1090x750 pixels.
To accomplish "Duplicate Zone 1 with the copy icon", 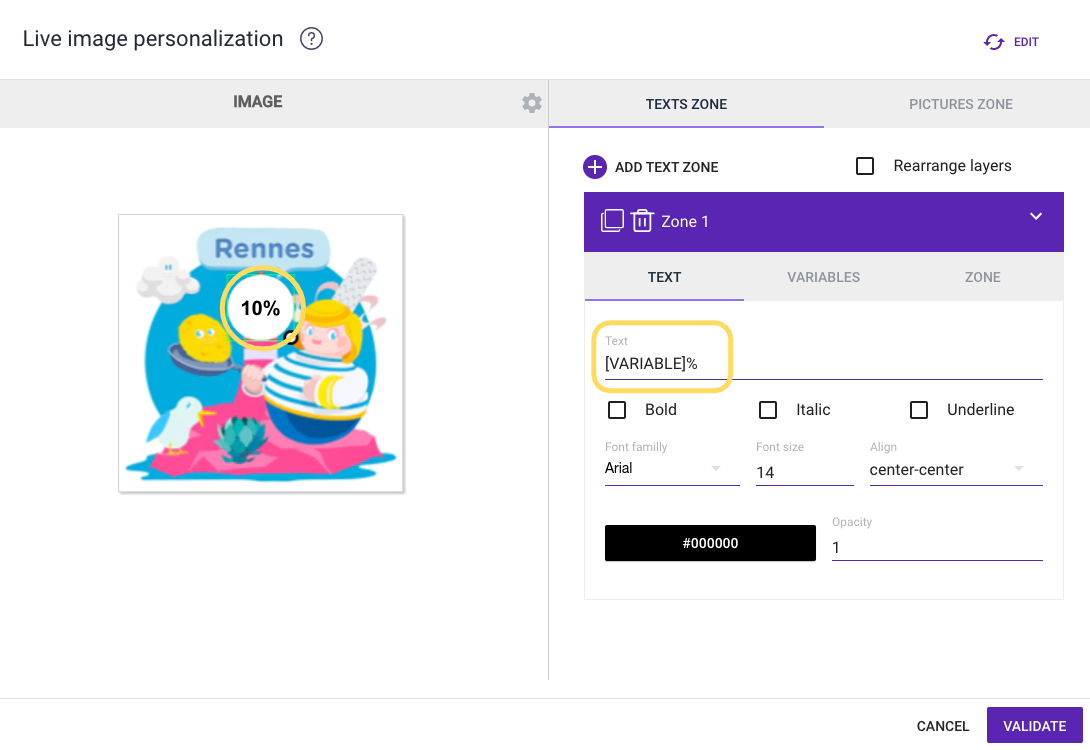I will click(612, 221).
